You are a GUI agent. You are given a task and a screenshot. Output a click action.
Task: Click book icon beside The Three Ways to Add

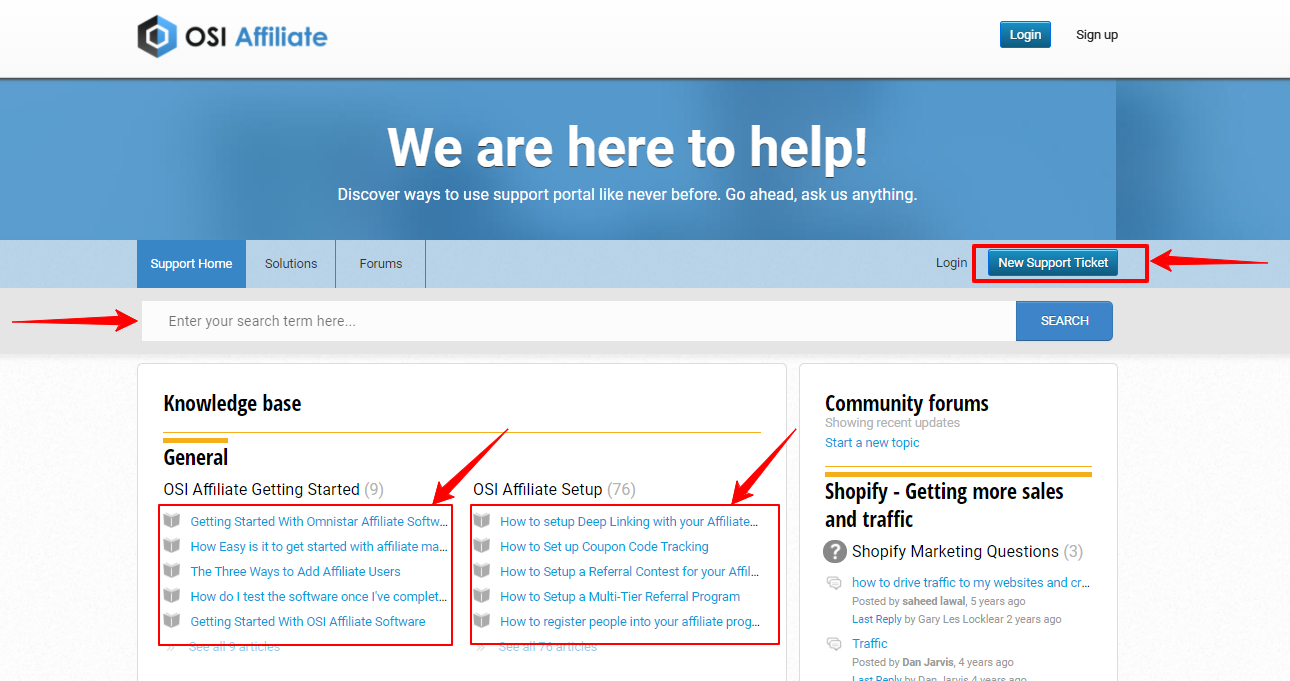(173, 571)
